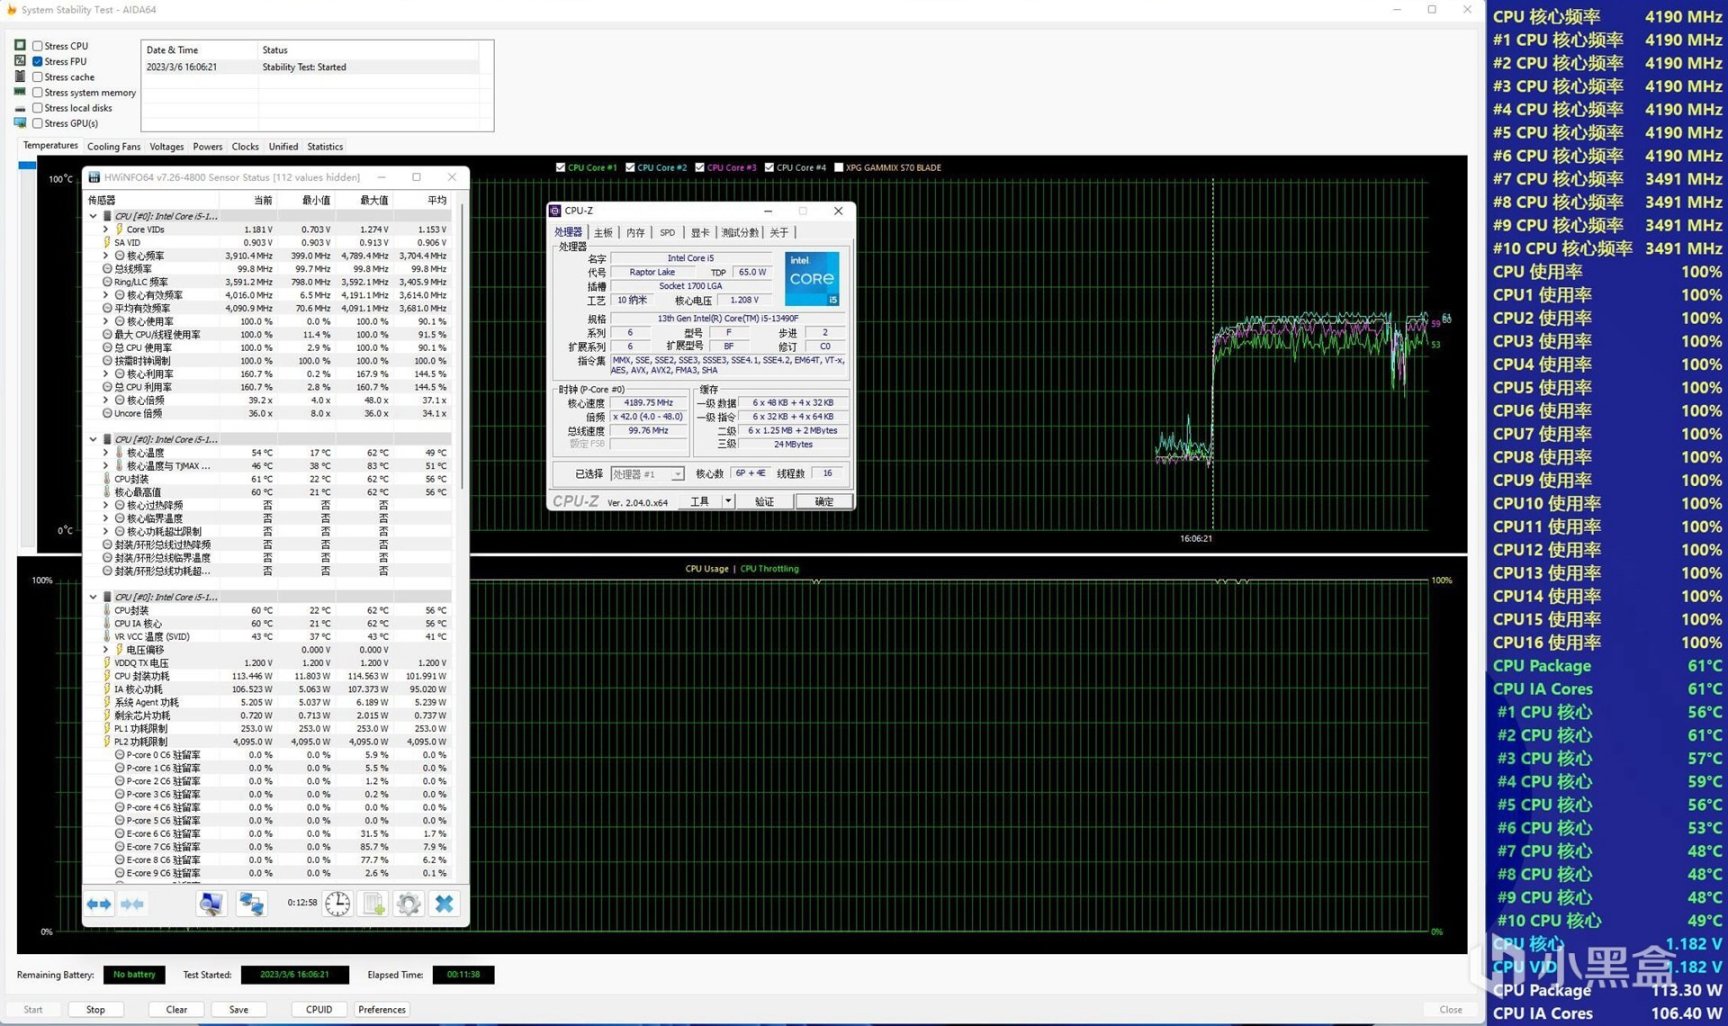The width and height of the screenshot is (1728, 1026).
Task: Start logging with HWiNFO log file icon
Action: (x=373, y=904)
